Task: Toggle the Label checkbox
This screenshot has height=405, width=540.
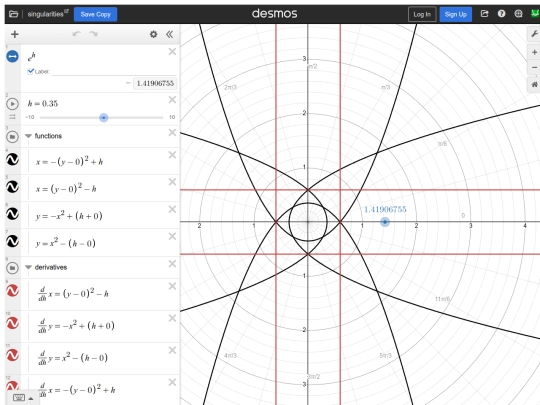Action: point(30,71)
